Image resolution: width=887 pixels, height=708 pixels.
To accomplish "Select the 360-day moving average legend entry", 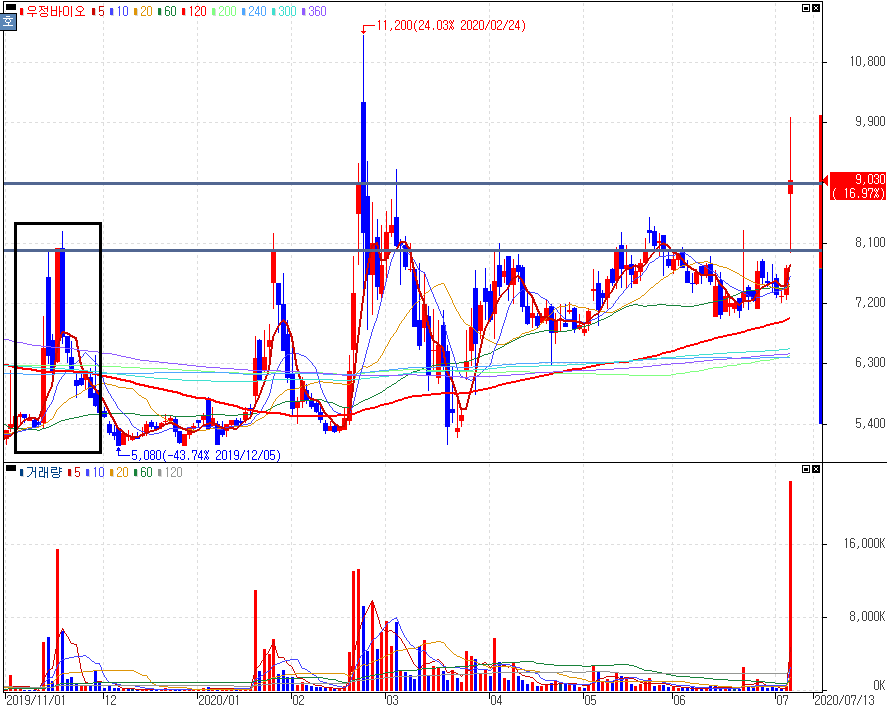I will (314, 11).
